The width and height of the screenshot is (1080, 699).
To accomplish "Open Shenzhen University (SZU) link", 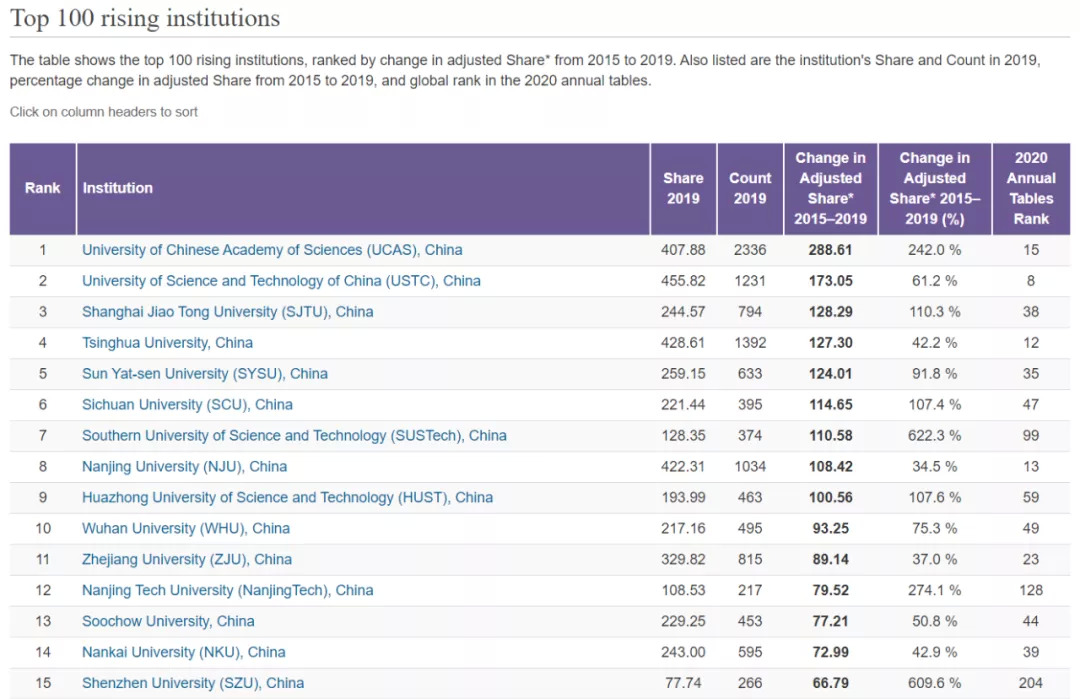I will tap(193, 683).
